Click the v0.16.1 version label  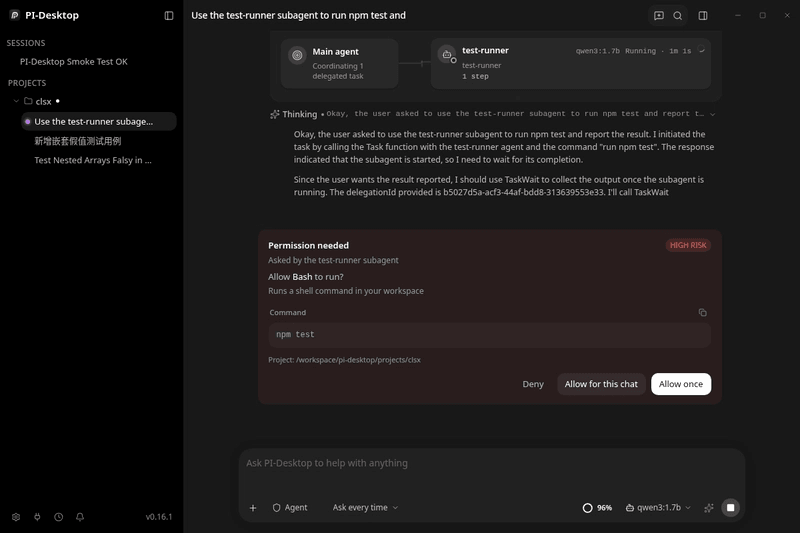click(159, 517)
